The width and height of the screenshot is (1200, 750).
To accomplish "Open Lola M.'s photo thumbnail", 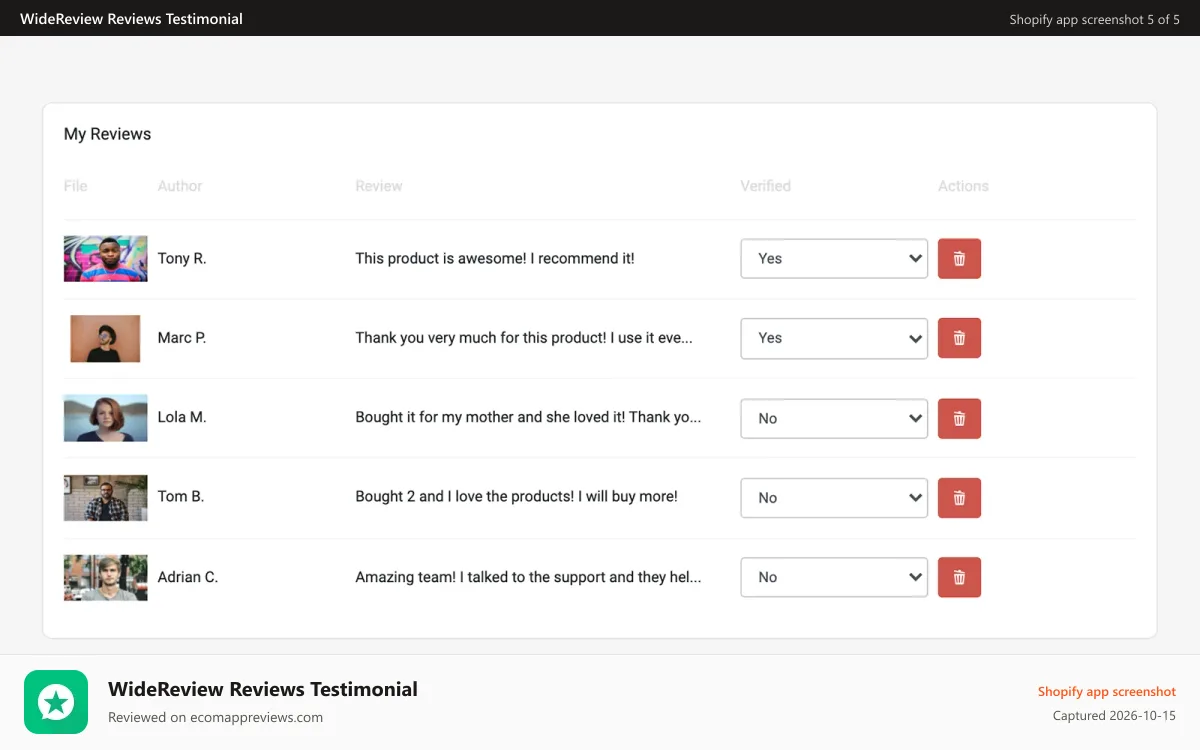I will pos(105,418).
